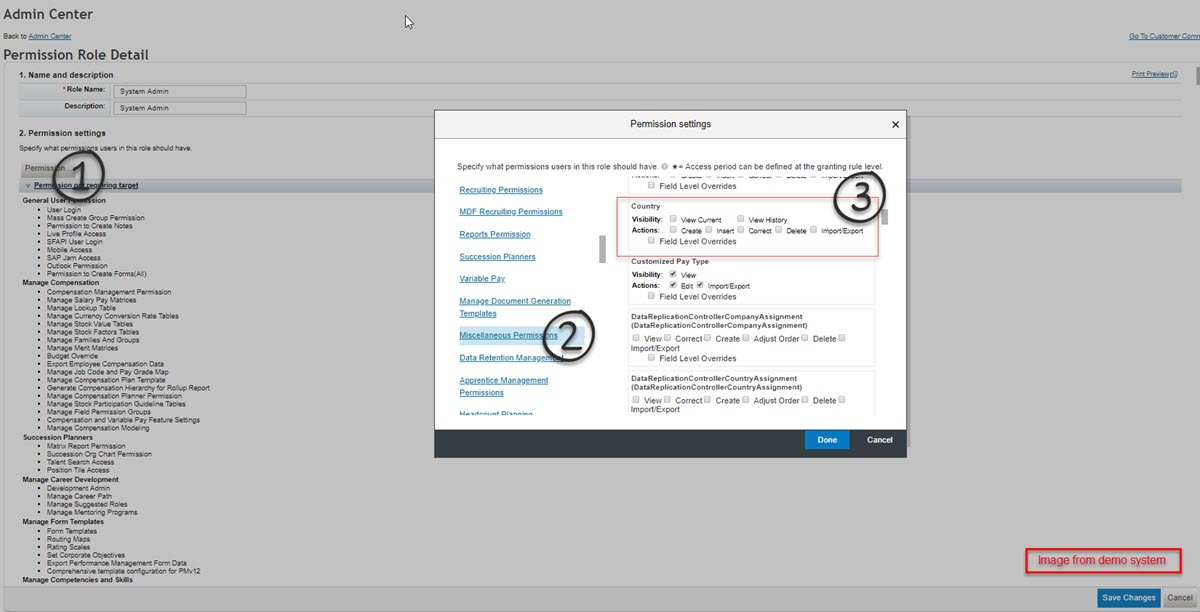Viewport: 1200px width, 612px height.
Task: Toggle Country Field Level Overrides checkbox
Action: (652, 241)
